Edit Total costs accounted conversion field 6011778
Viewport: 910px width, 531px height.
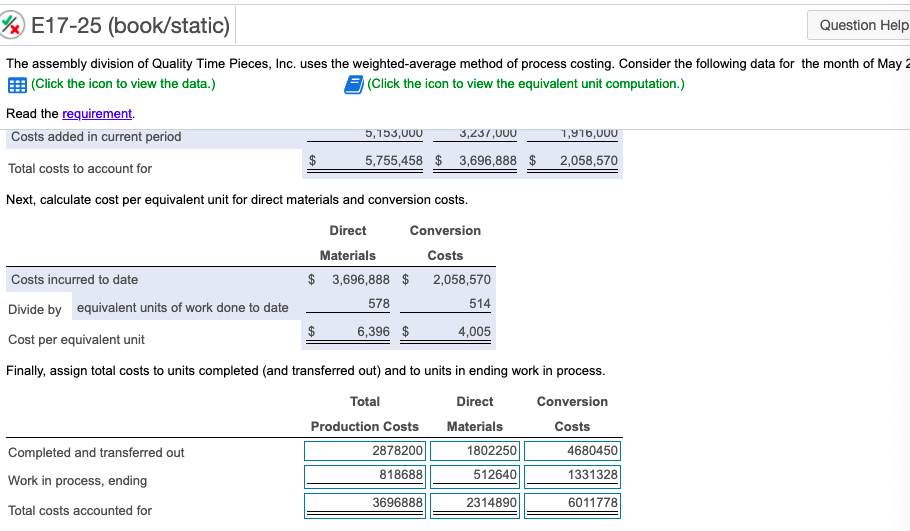click(x=572, y=505)
